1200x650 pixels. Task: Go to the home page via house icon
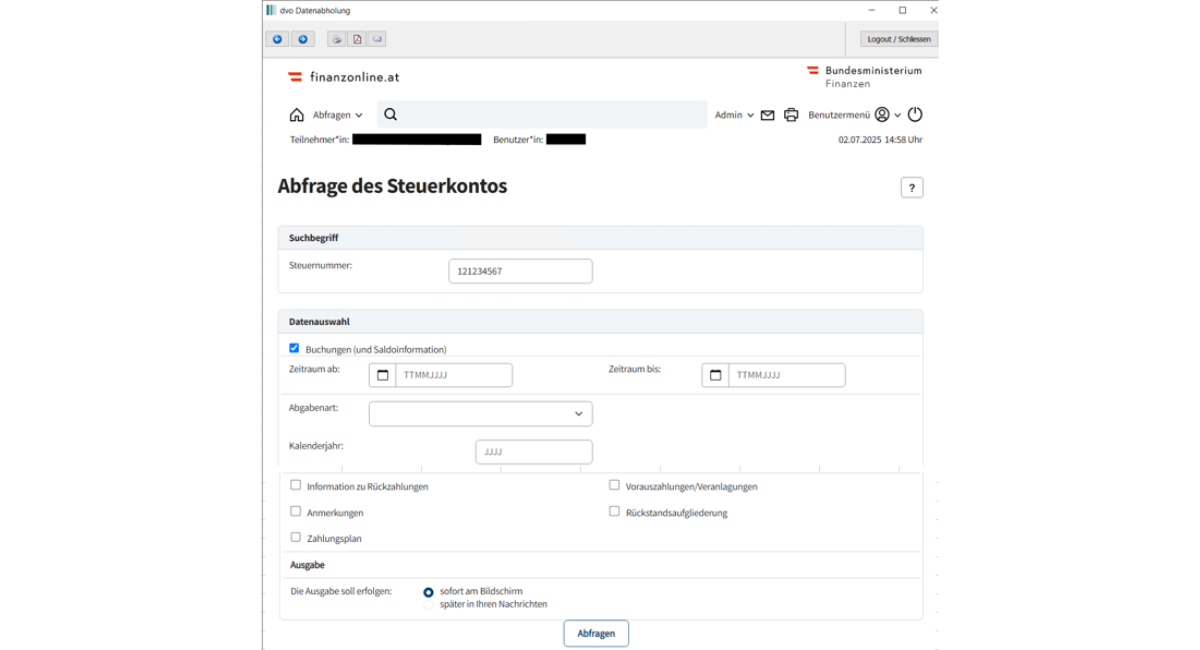(296, 115)
